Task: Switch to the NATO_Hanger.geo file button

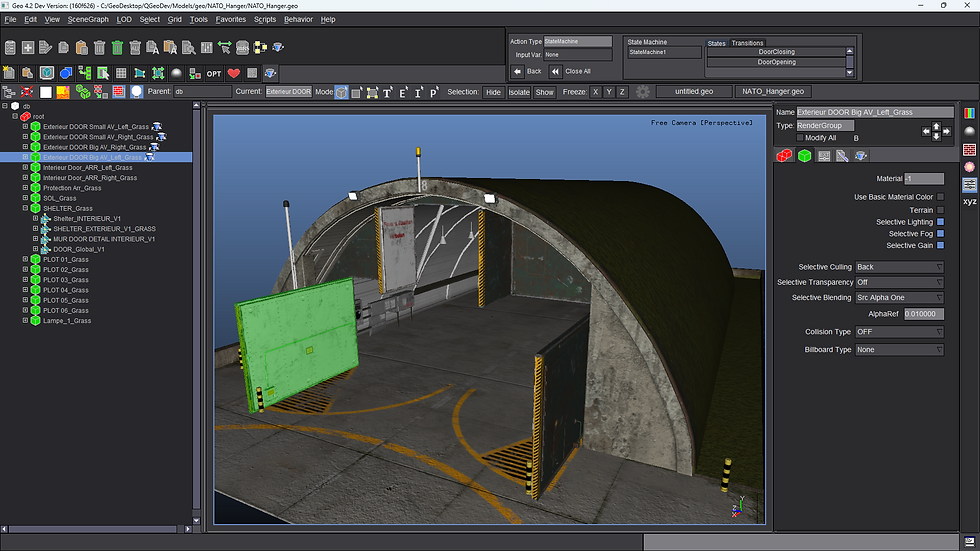Action: tap(773, 91)
